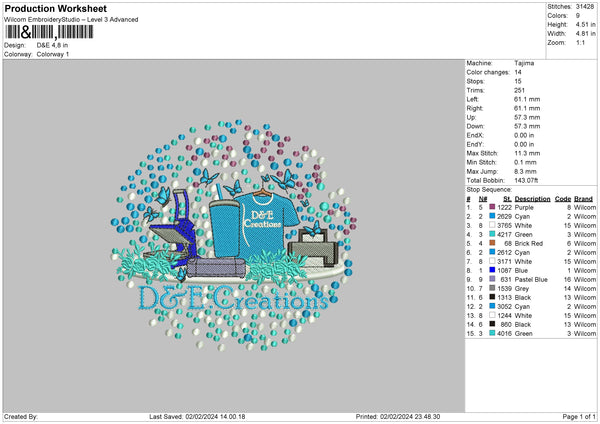Click the Brand column header
The image size is (600, 424).
(x=583, y=199)
